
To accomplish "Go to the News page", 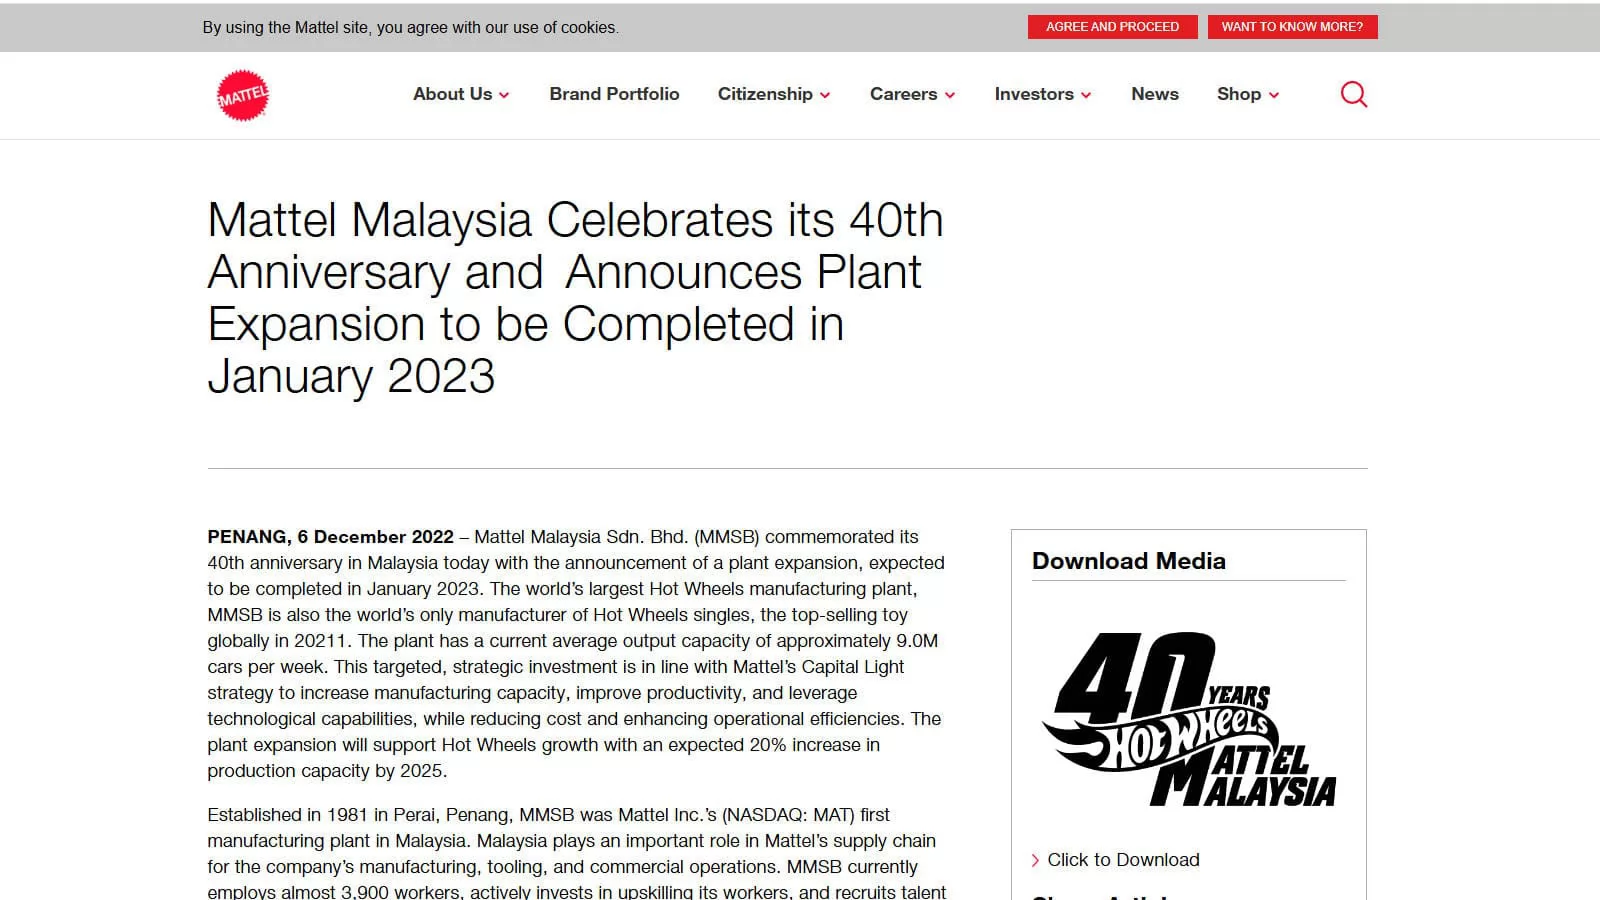I will click(1155, 94).
